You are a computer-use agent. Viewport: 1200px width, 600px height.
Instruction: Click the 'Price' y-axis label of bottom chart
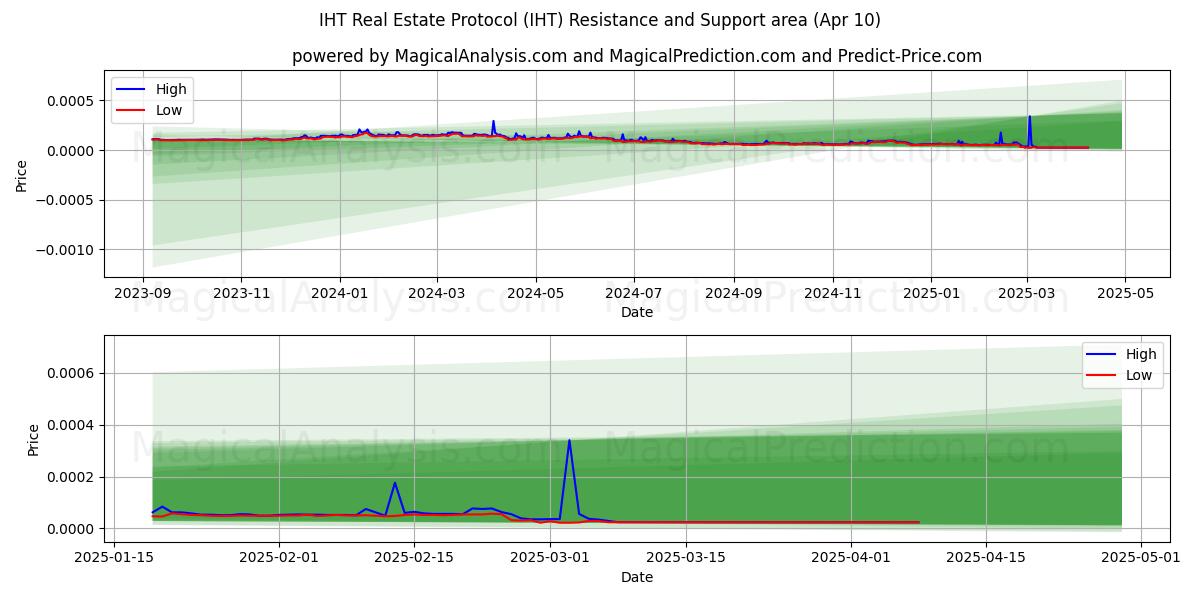pyautogui.click(x=32, y=440)
